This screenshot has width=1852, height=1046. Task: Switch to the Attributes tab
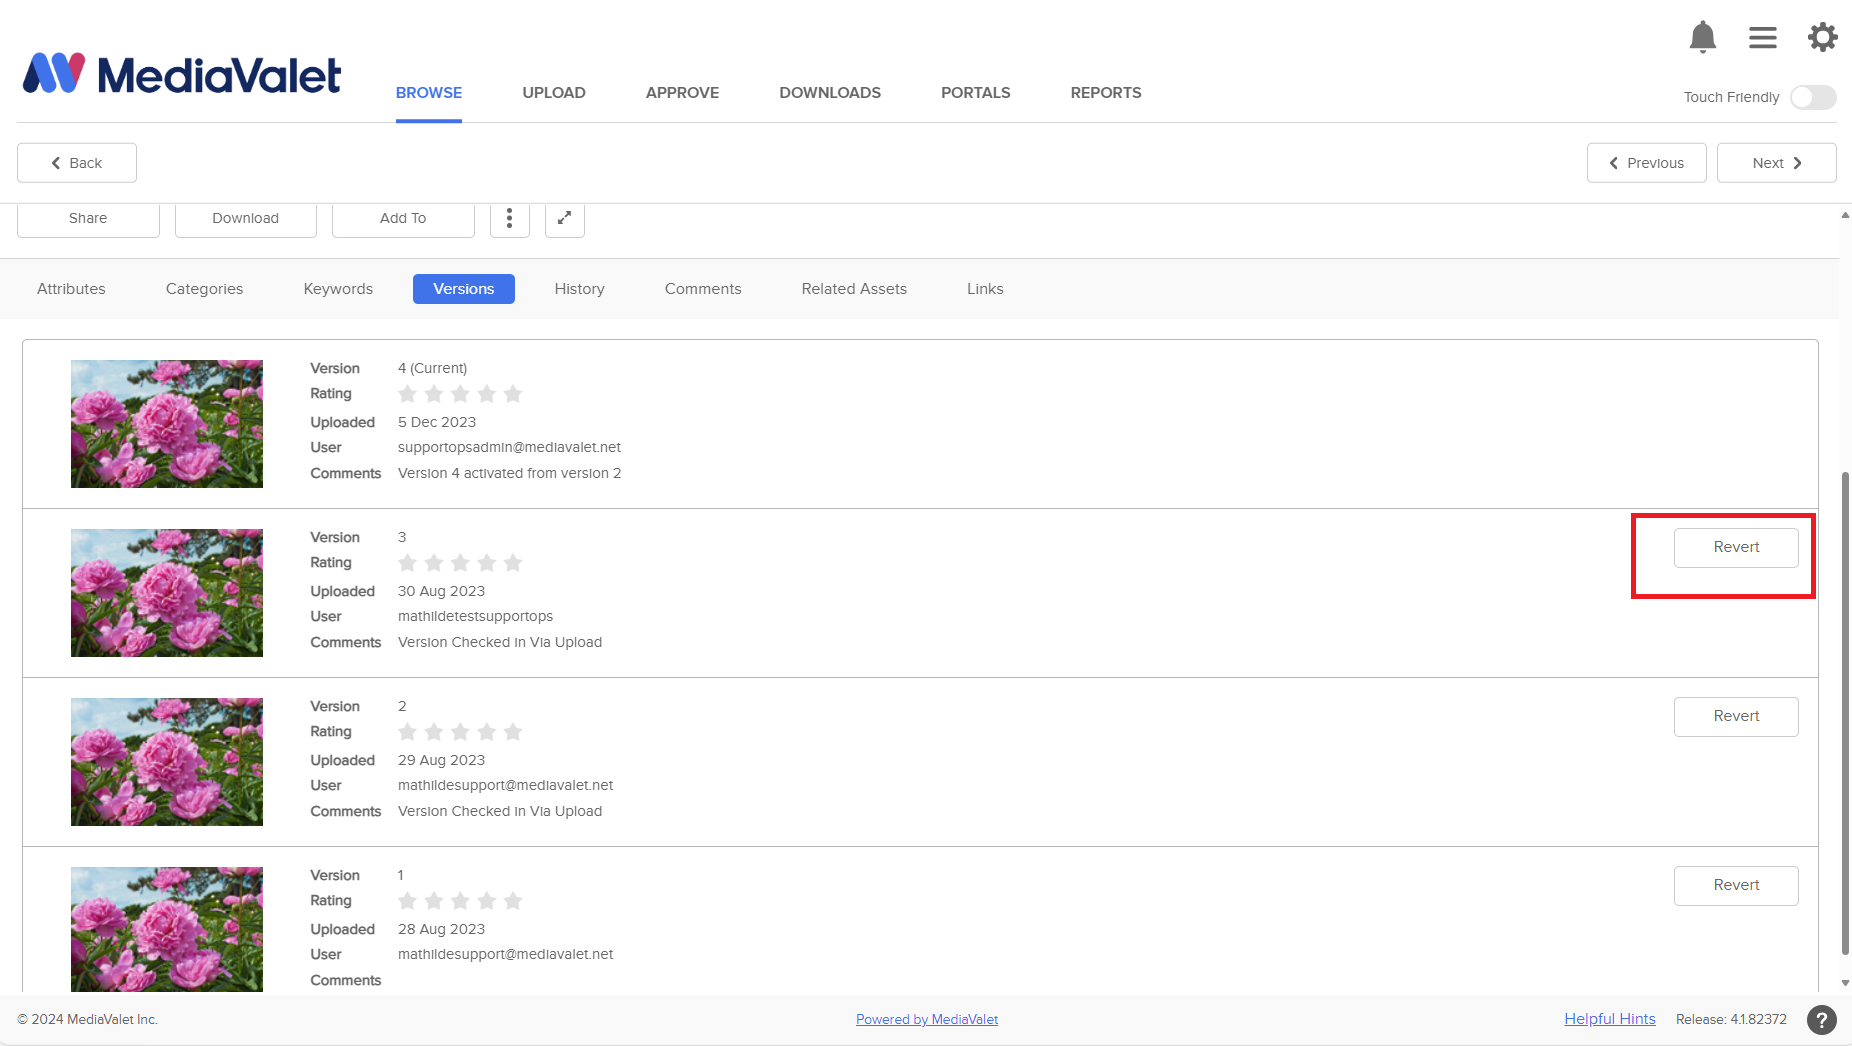(71, 289)
